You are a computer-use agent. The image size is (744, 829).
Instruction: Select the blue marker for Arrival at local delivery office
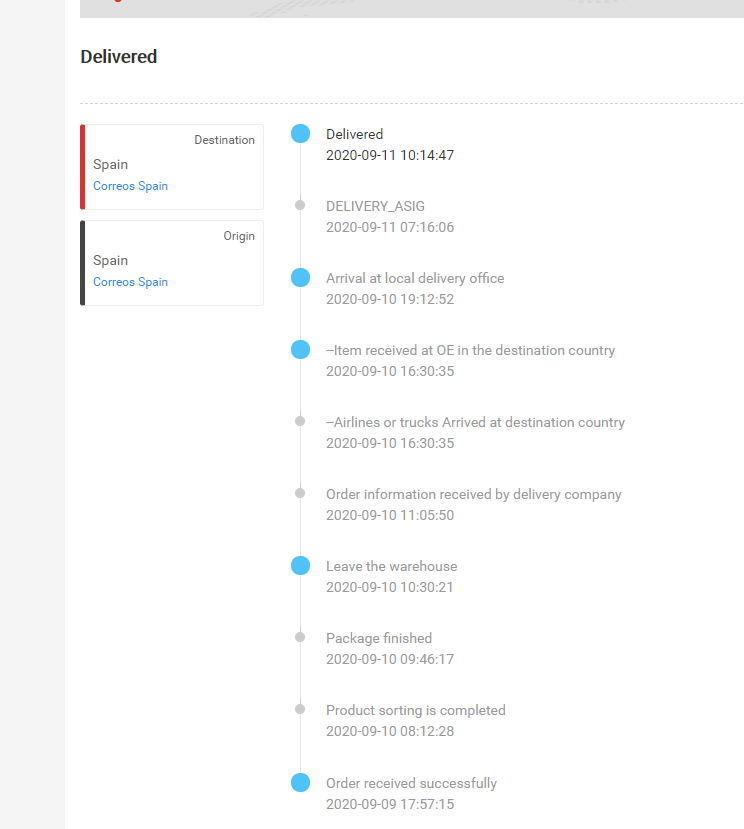click(x=300, y=278)
